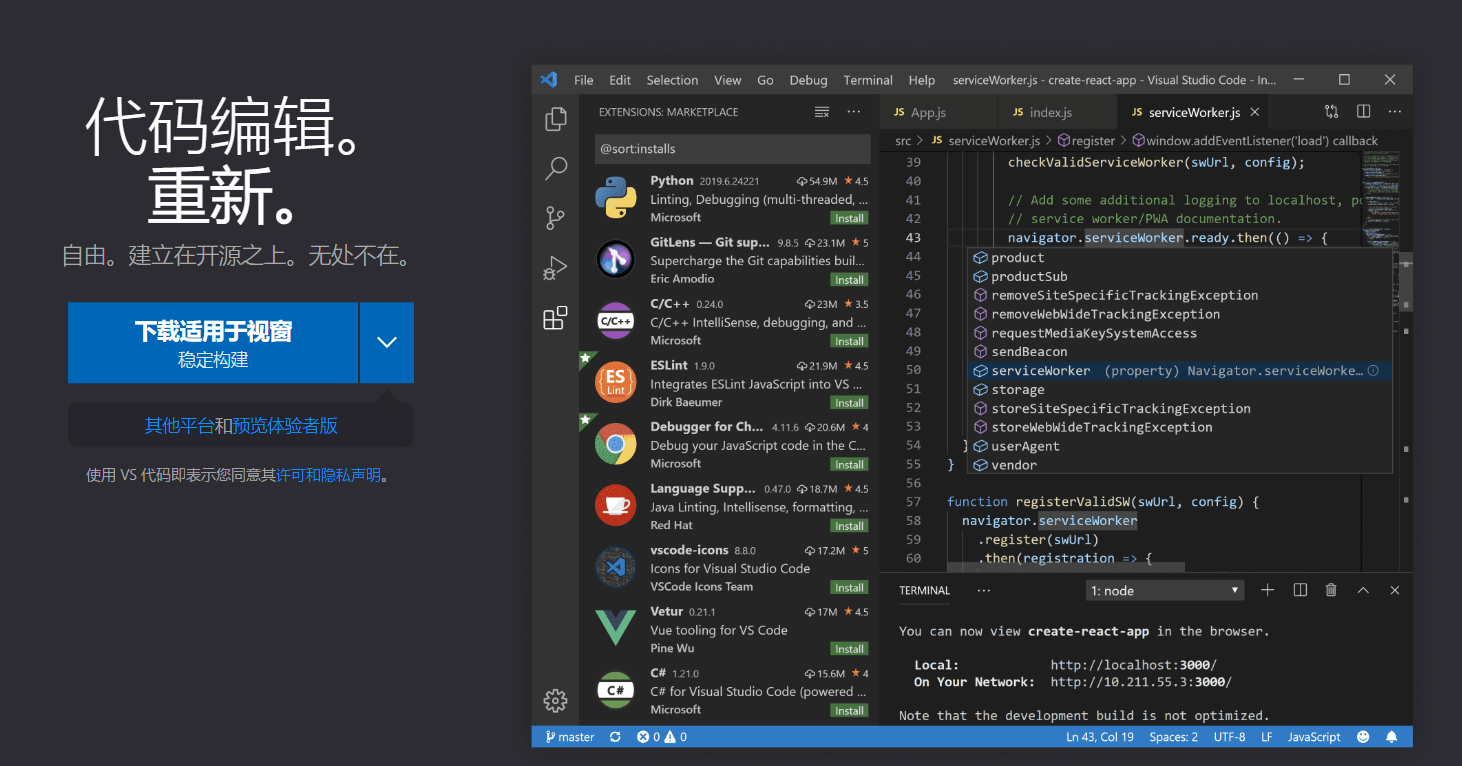This screenshot has width=1462, height=766.
Task: Open terminal panel overflow ellipsis
Action: 983,590
